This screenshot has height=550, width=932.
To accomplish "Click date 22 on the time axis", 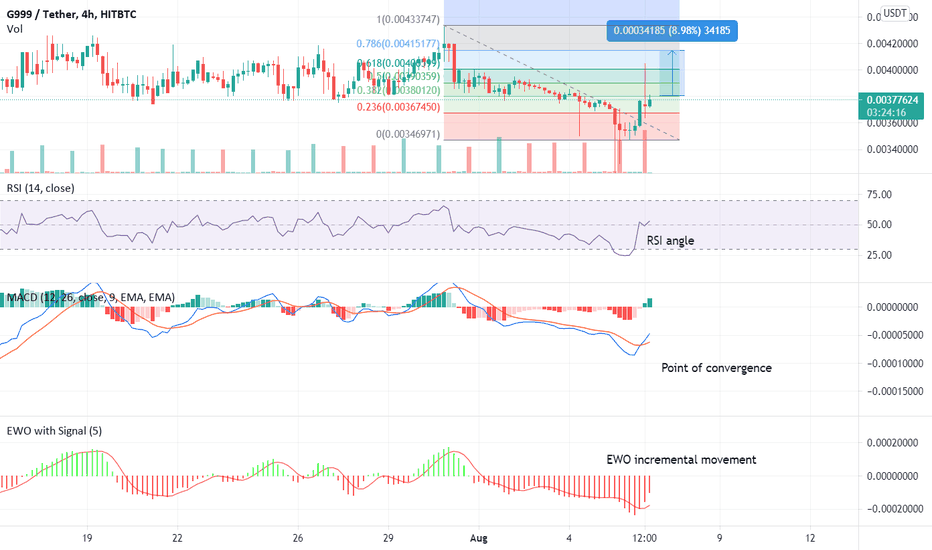I will [x=177, y=538].
